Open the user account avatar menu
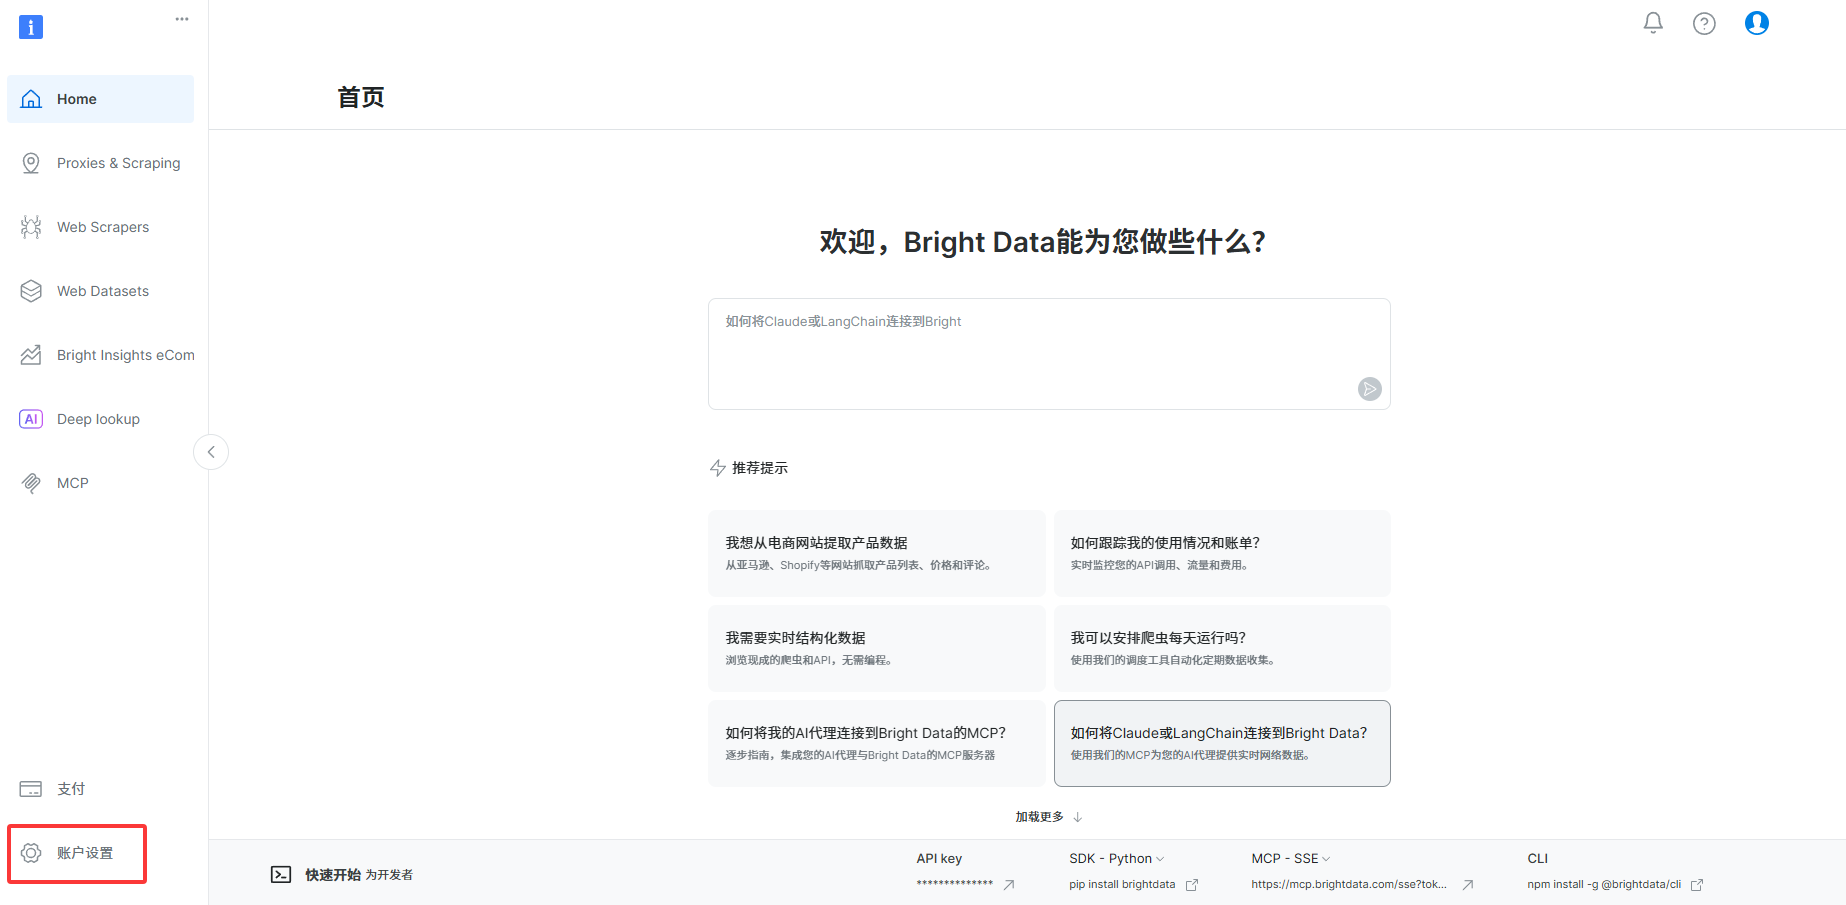The image size is (1846, 905). click(1757, 23)
